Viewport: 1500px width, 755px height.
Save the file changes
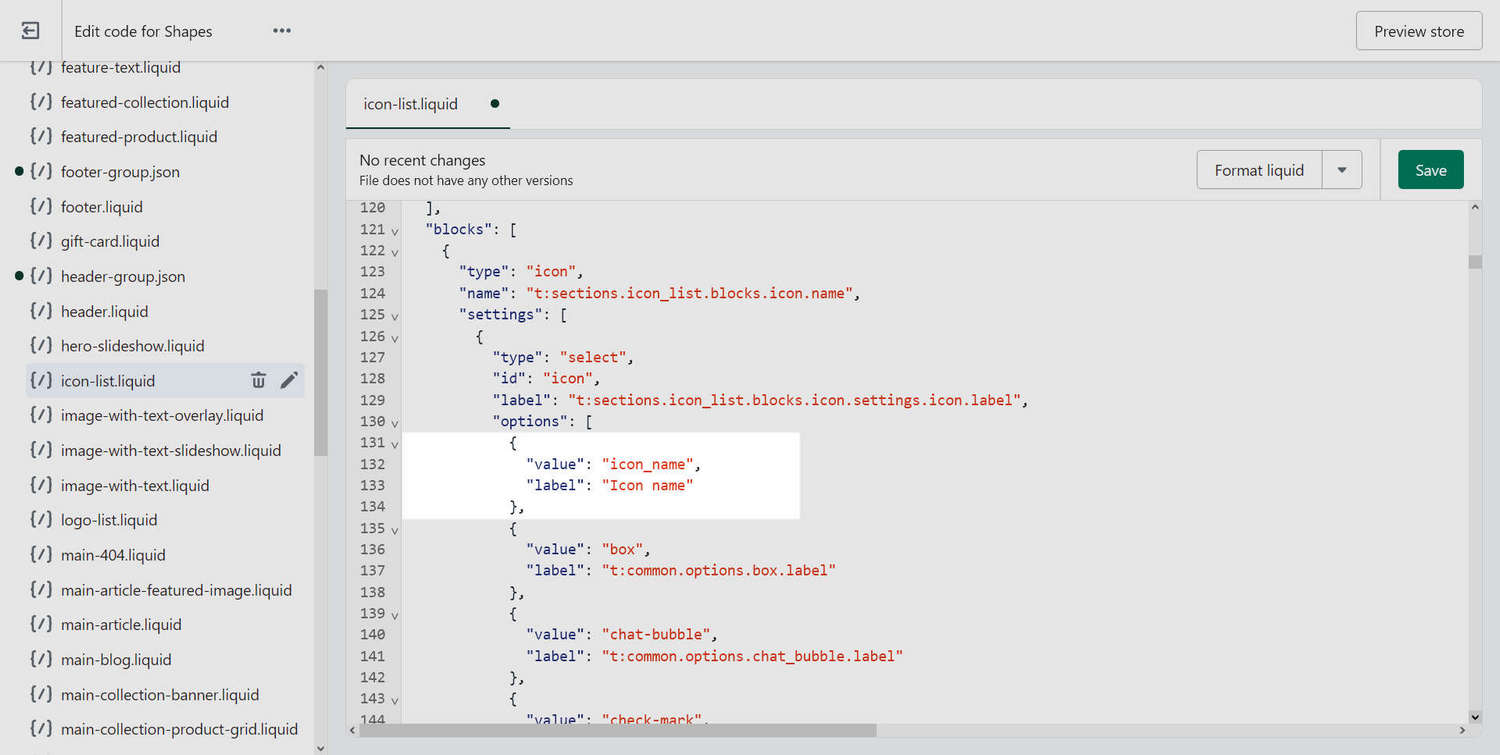point(1430,170)
